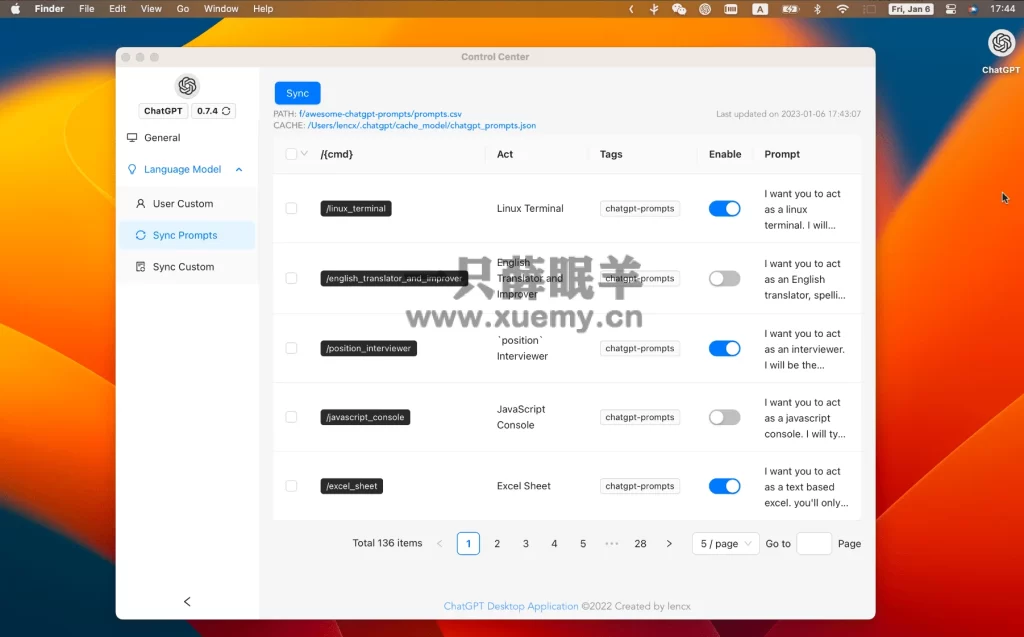Click the Wi-Fi menu bar icon
Screen dimensions: 1024x637
coord(842,9)
